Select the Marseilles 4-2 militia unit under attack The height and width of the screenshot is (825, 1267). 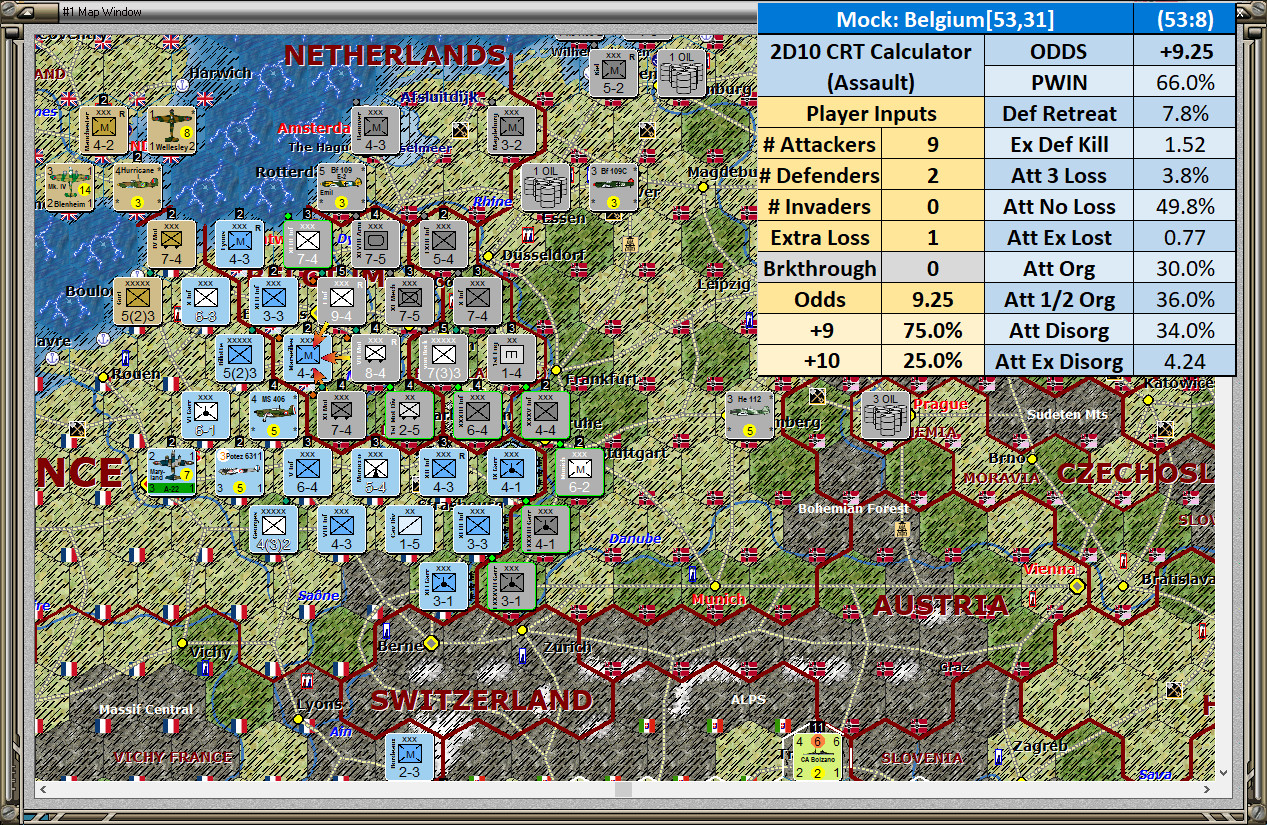[308, 359]
